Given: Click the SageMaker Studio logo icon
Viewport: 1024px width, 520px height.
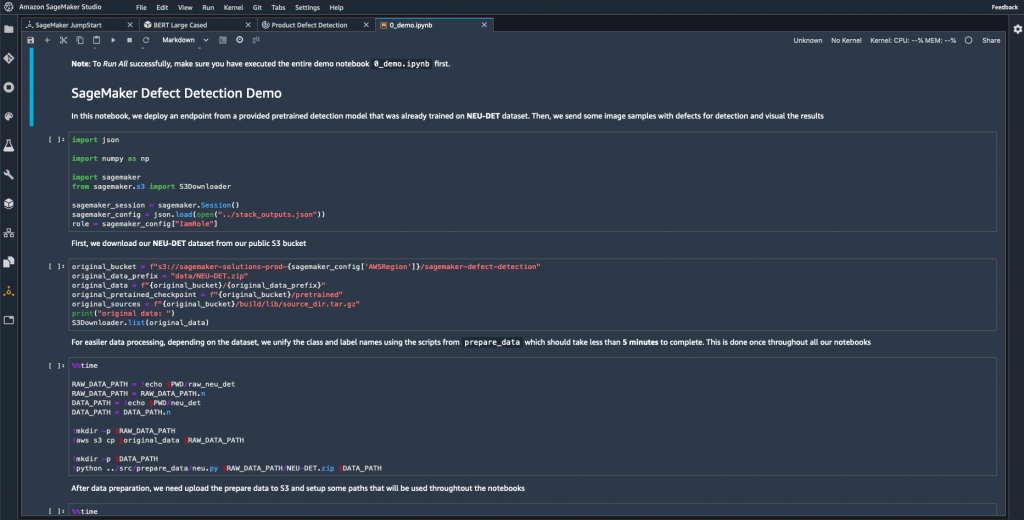Looking at the screenshot, I should pyautogui.click(x=8, y=7).
